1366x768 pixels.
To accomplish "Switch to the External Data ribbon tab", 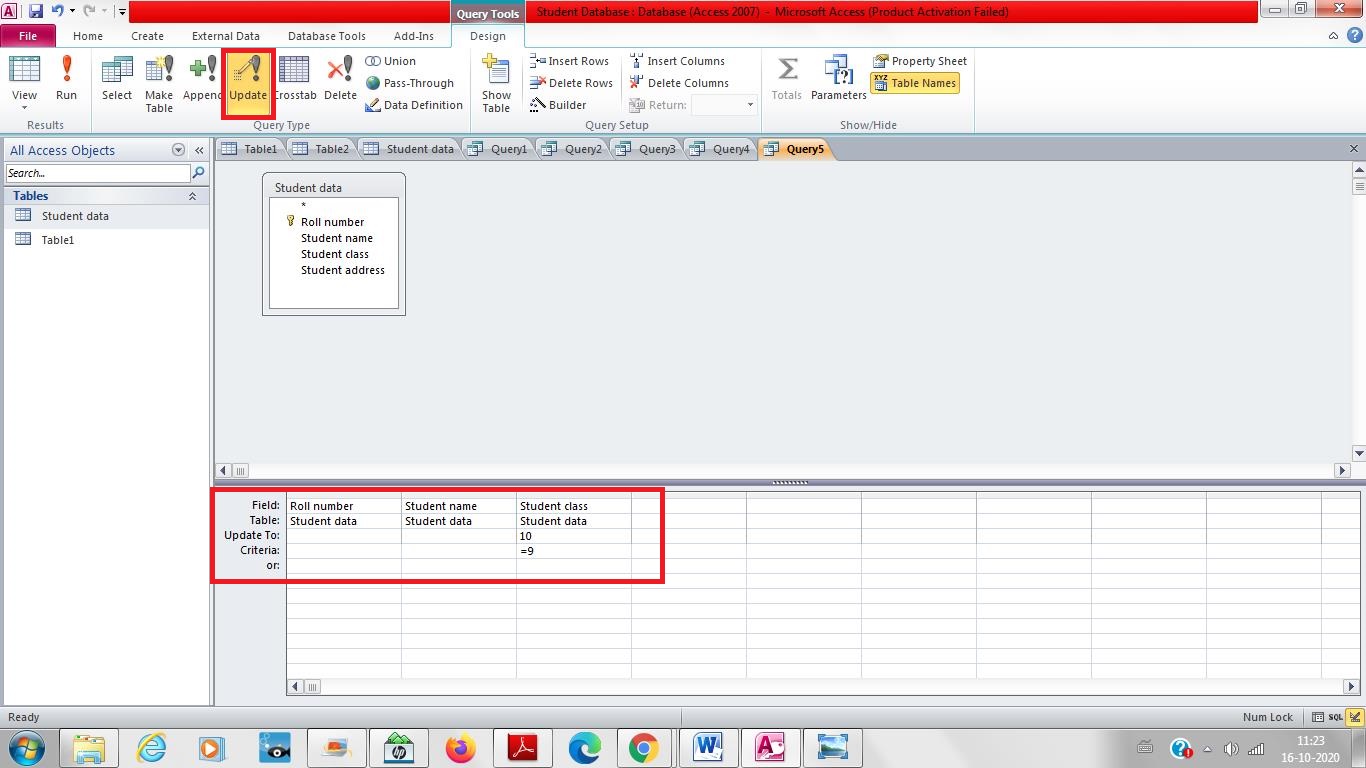I will click(x=226, y=36).
